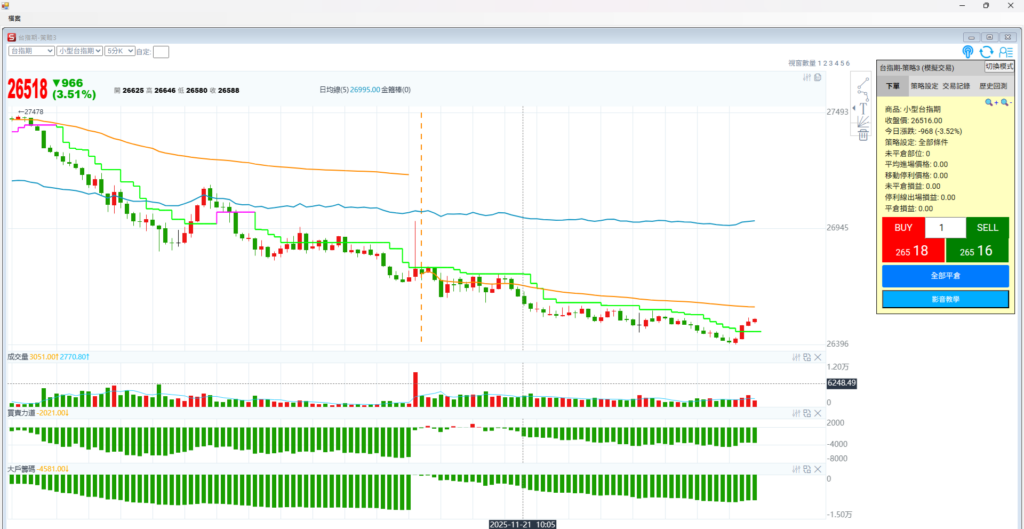Close the 大戶籌碼 indicator panel
Image resolution: width=1024 pixels, height=529 pixels.
[x=817, y=468]
